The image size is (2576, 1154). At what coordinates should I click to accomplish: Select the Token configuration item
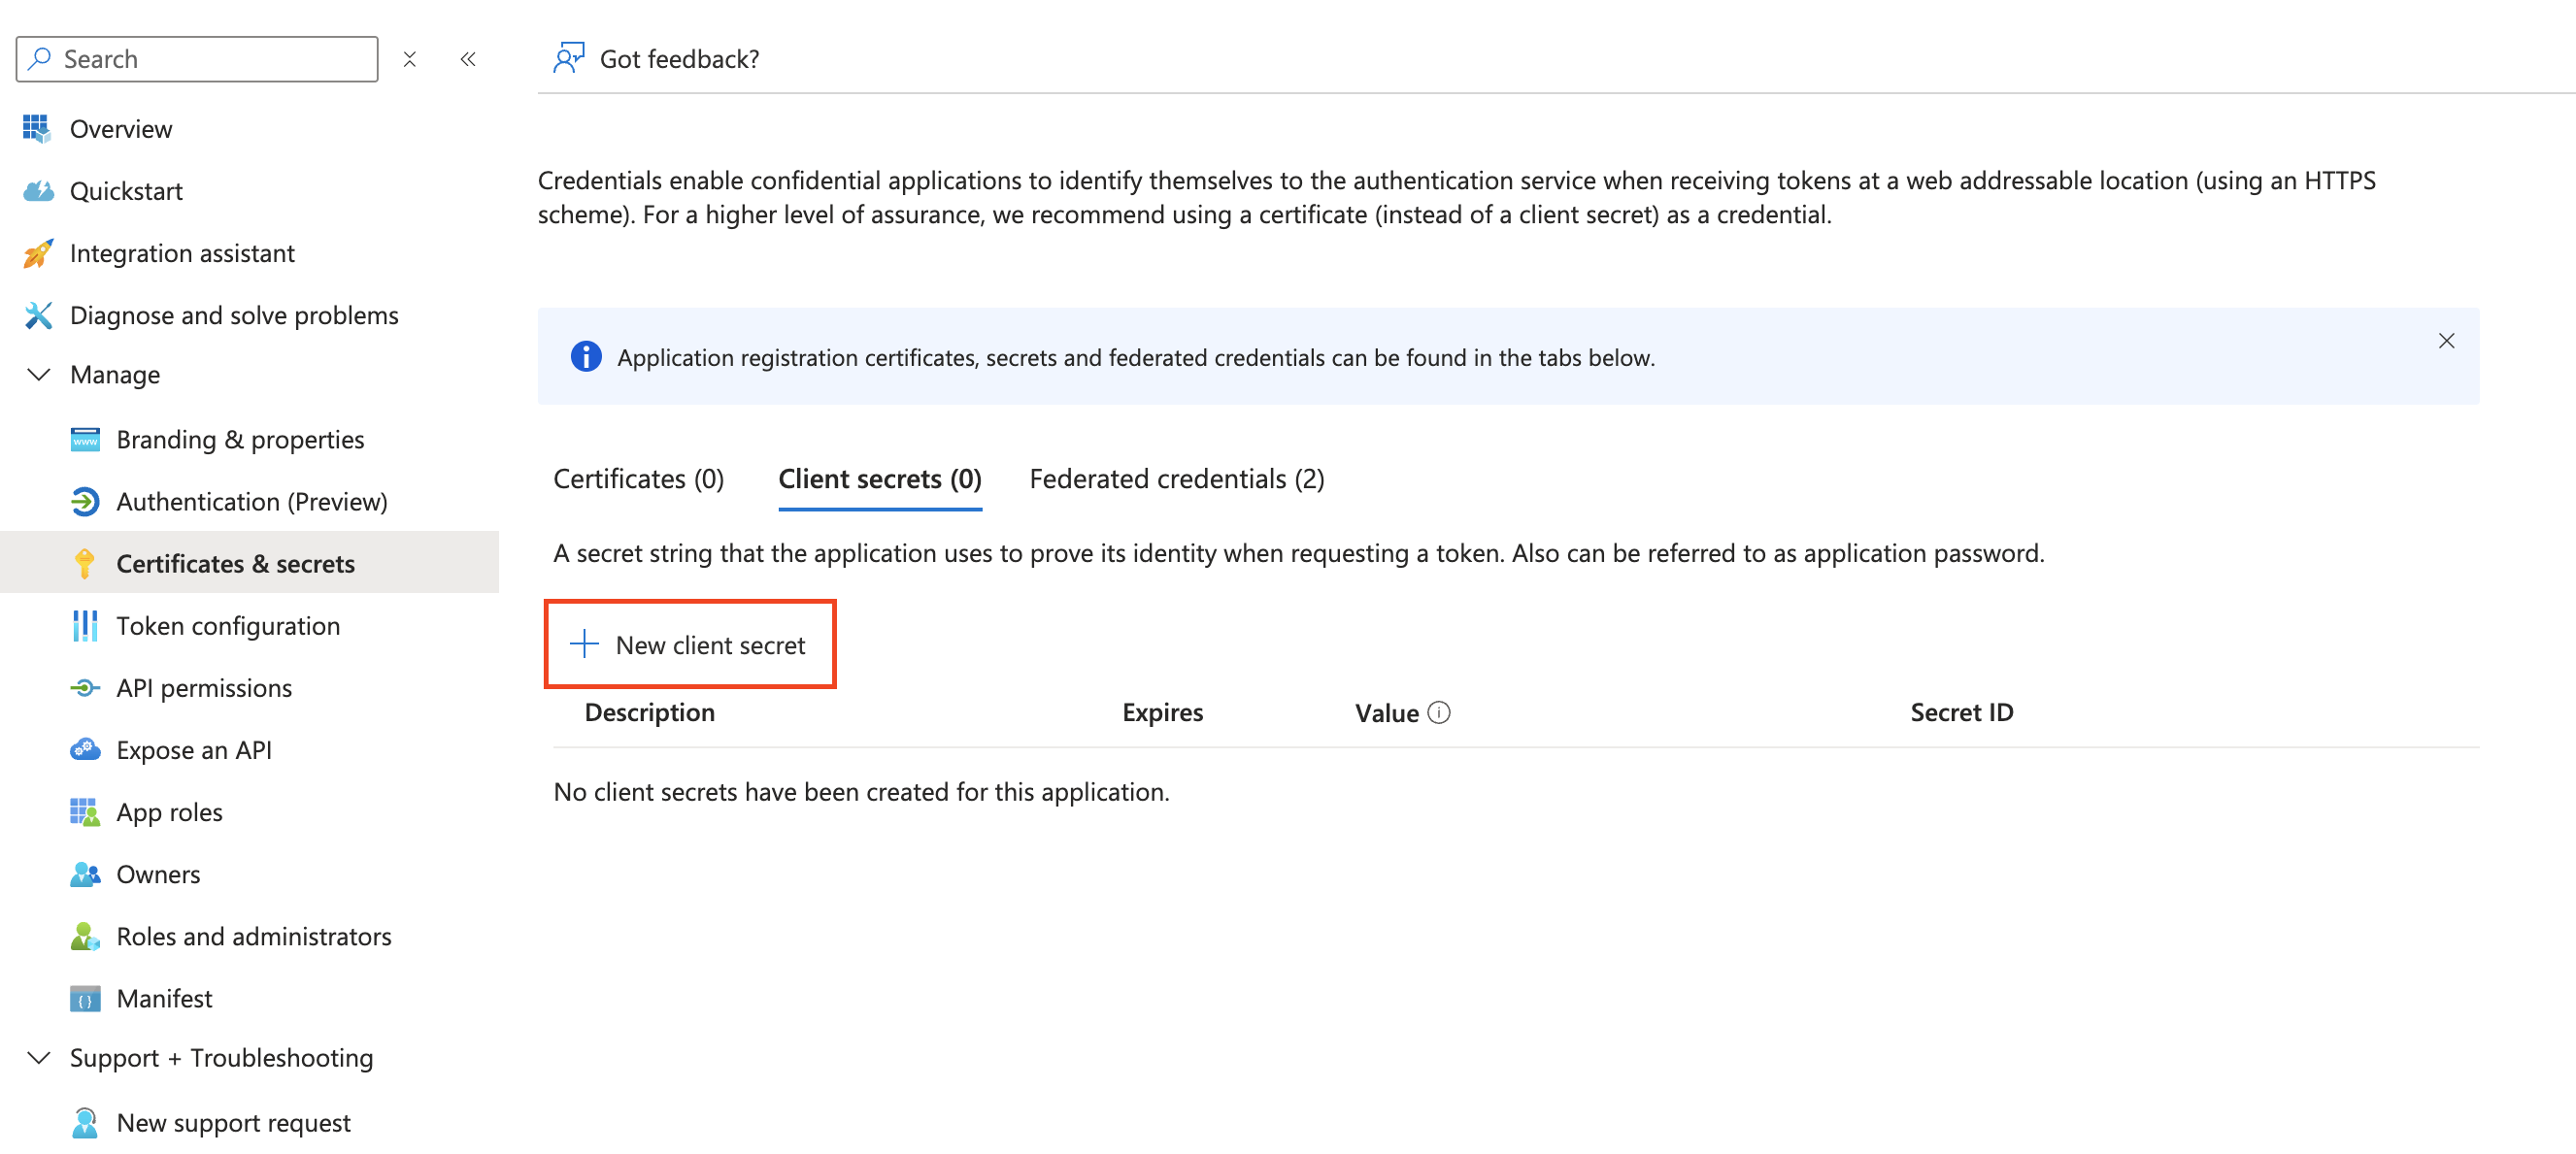[228, 625]
